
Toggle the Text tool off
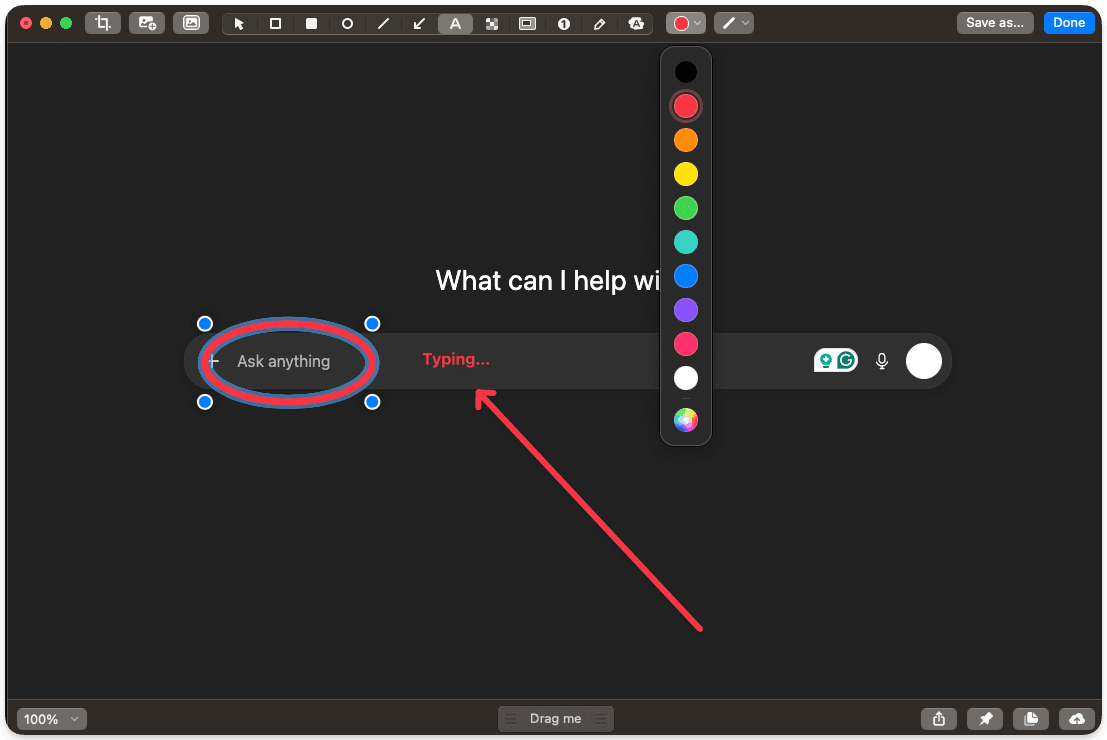click(x=455, y=22)
